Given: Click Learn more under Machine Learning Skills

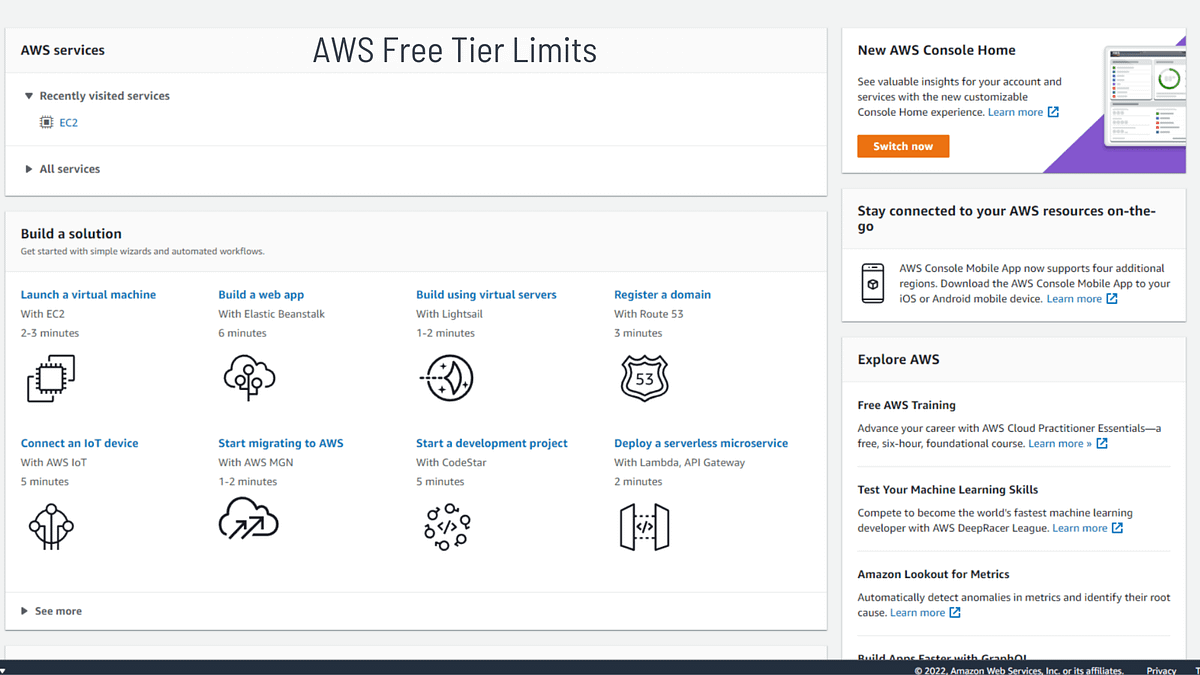Looking at the screenshot, I should coord(1080,528).
